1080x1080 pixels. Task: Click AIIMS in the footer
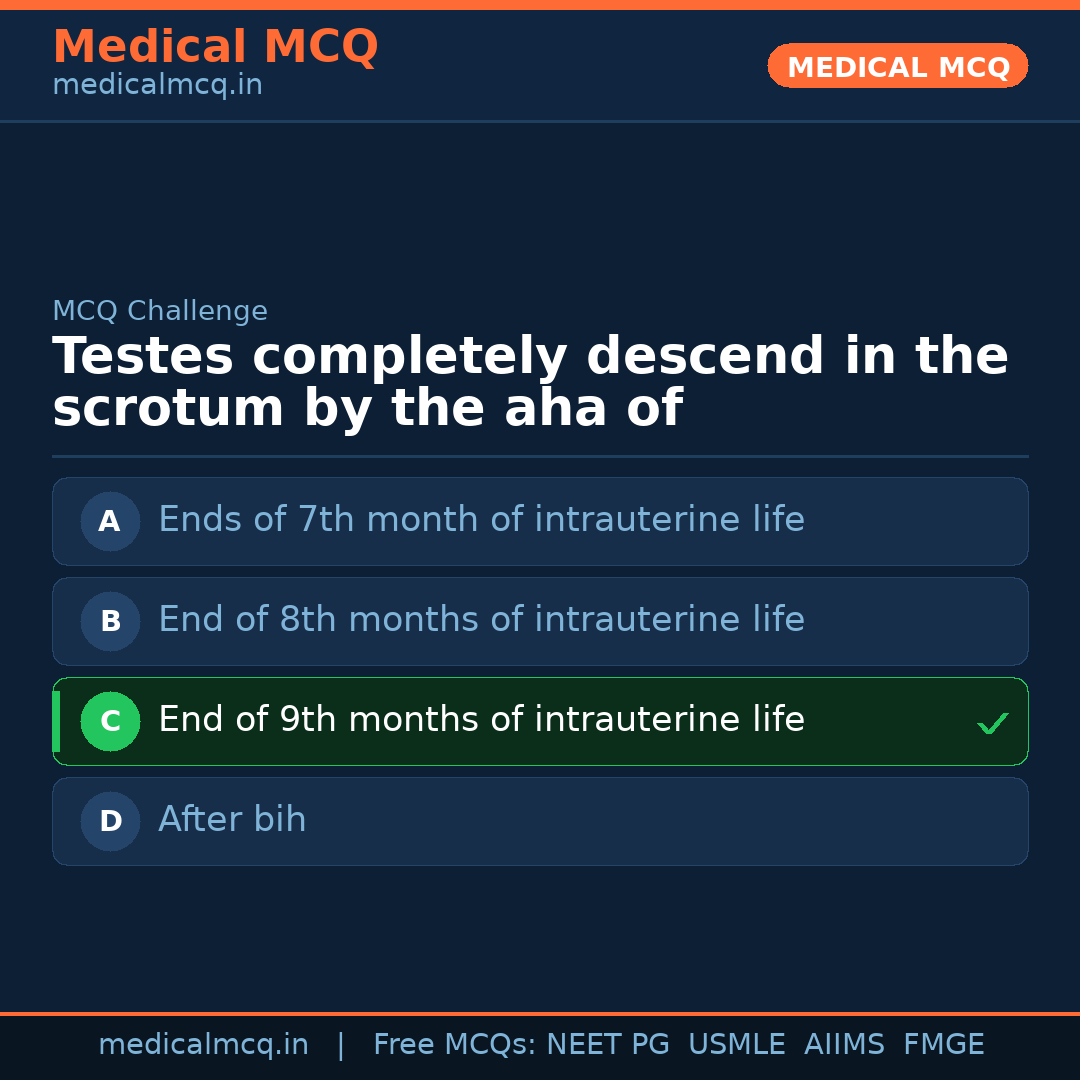tap(844, 1045)
